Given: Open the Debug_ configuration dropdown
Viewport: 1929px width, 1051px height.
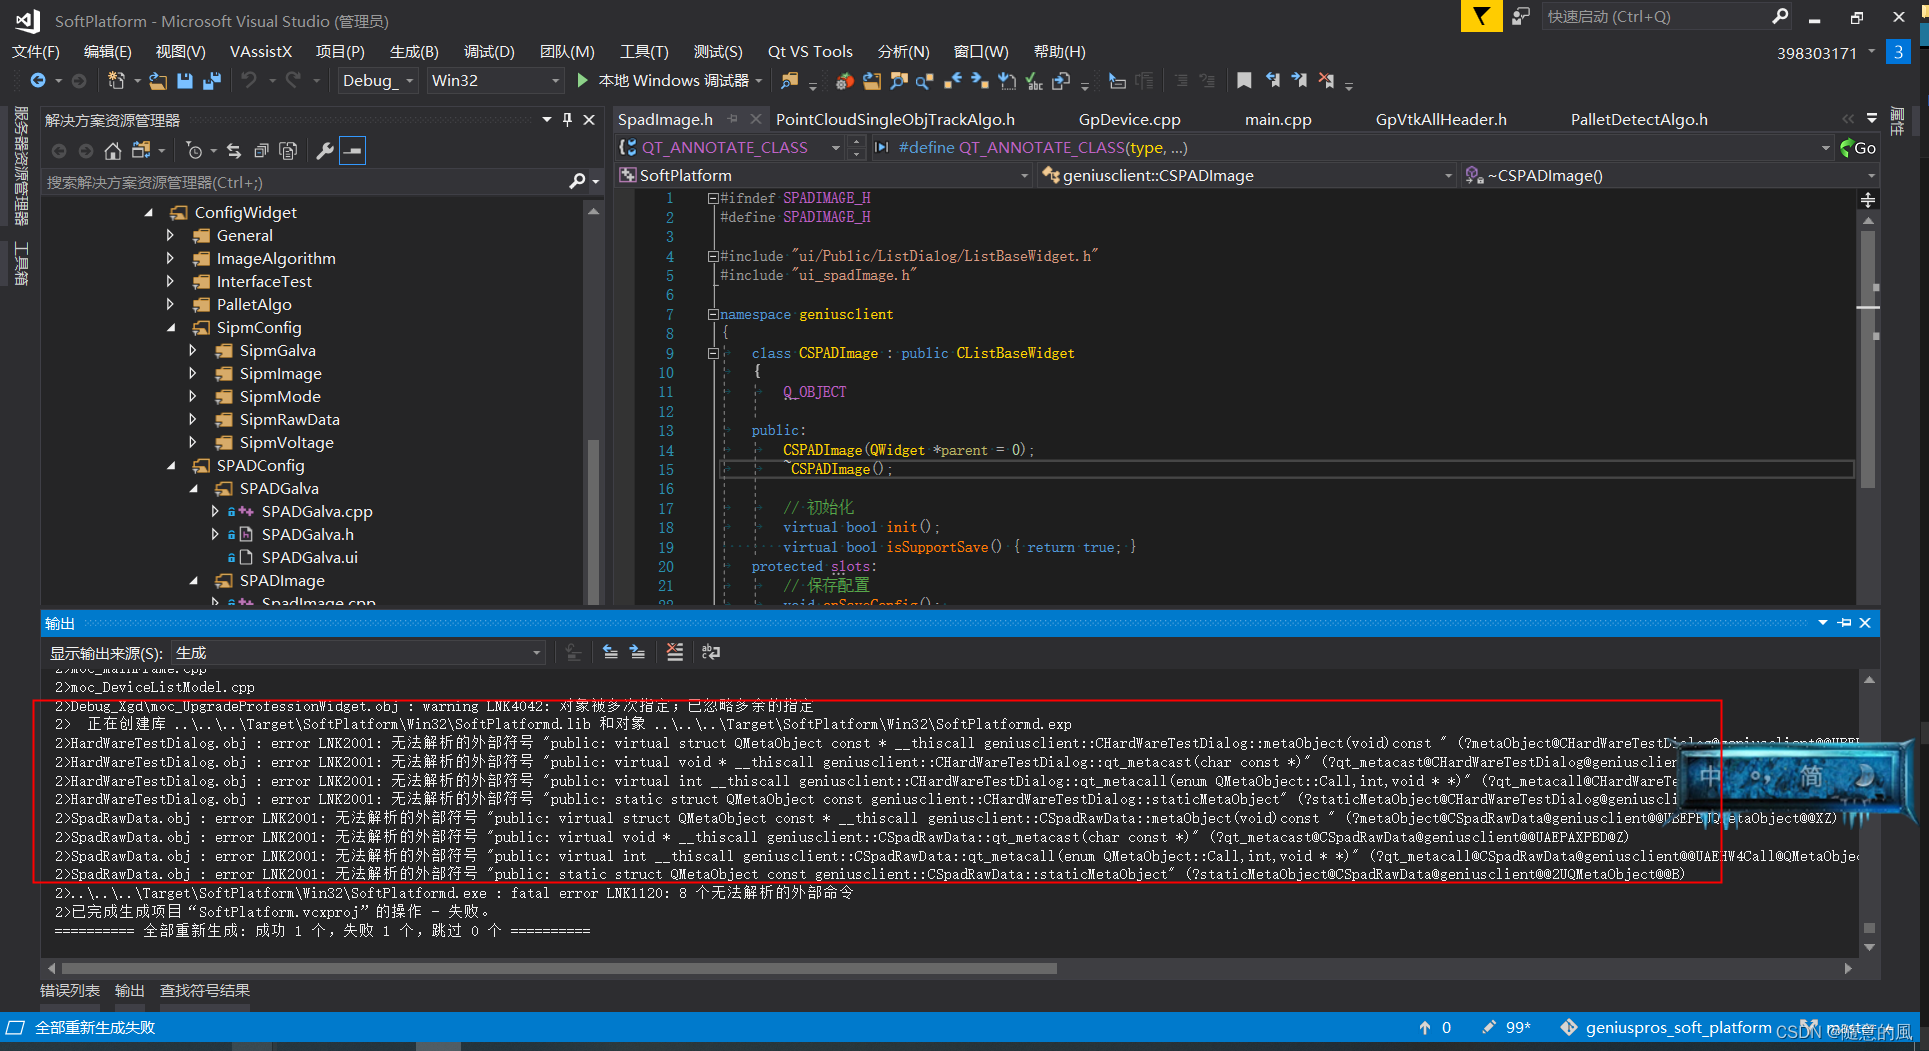Looking at the screenshot, I should [377, 81].
